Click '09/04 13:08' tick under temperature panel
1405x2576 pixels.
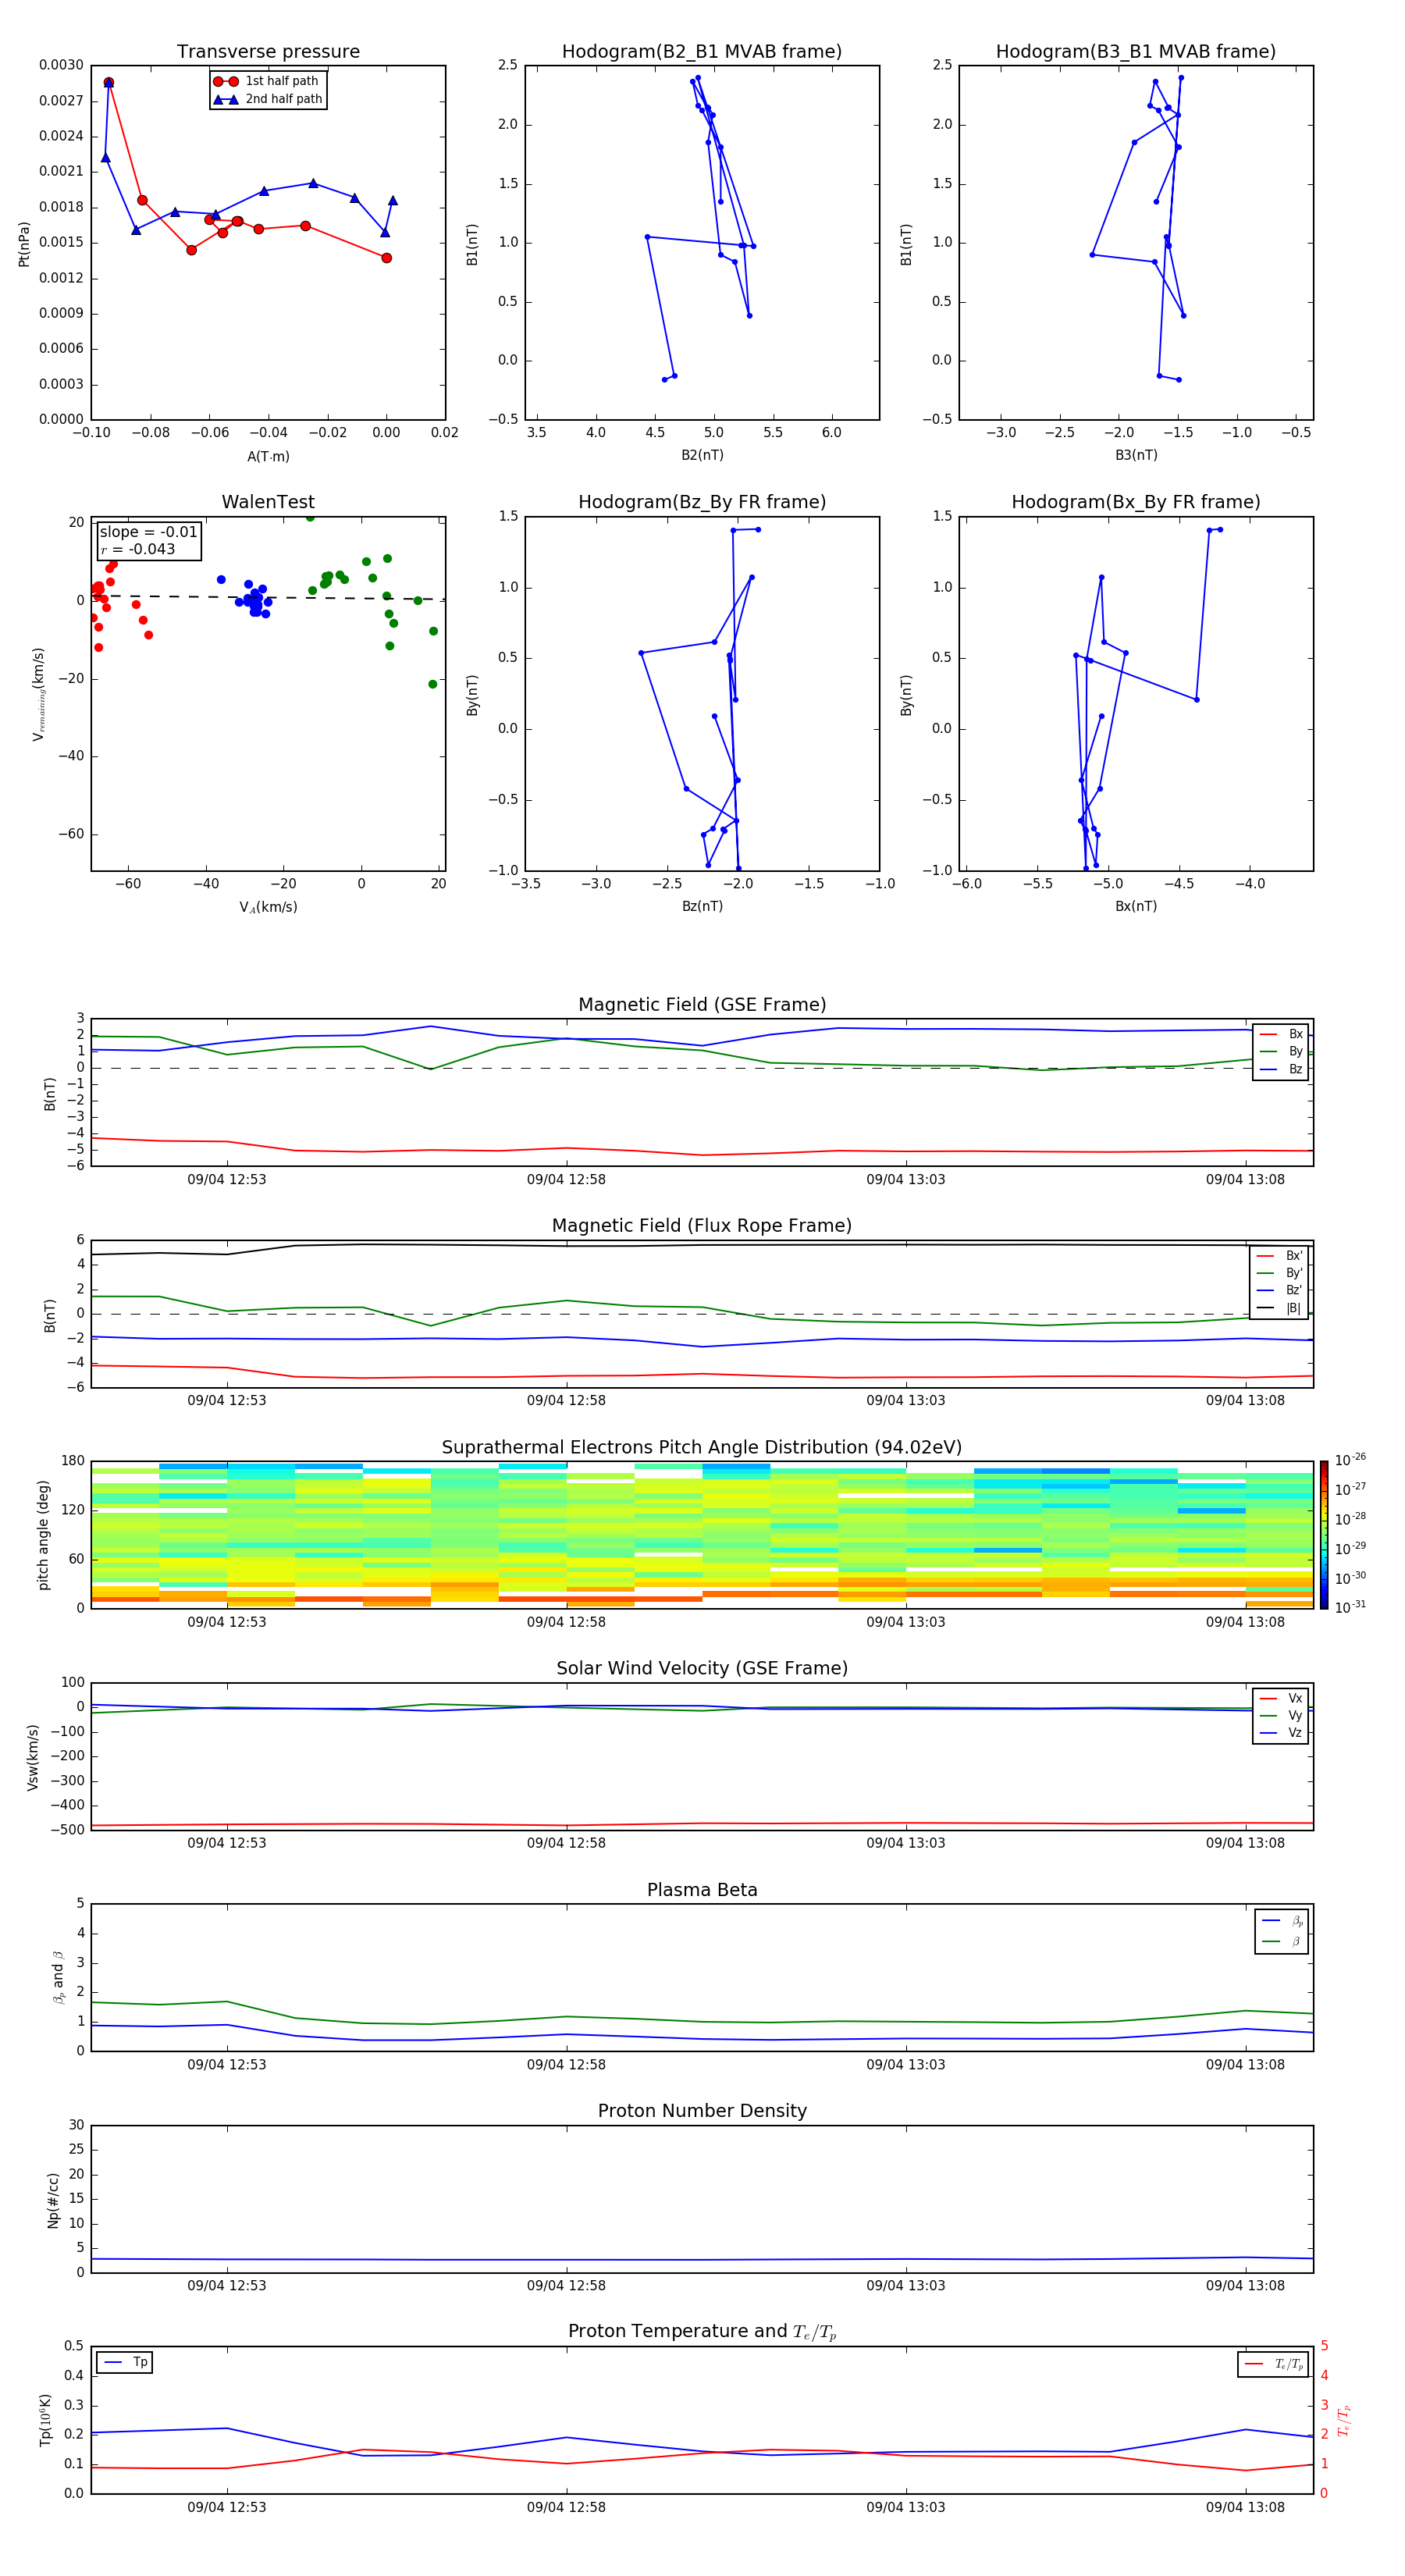click(1245, 2507)
